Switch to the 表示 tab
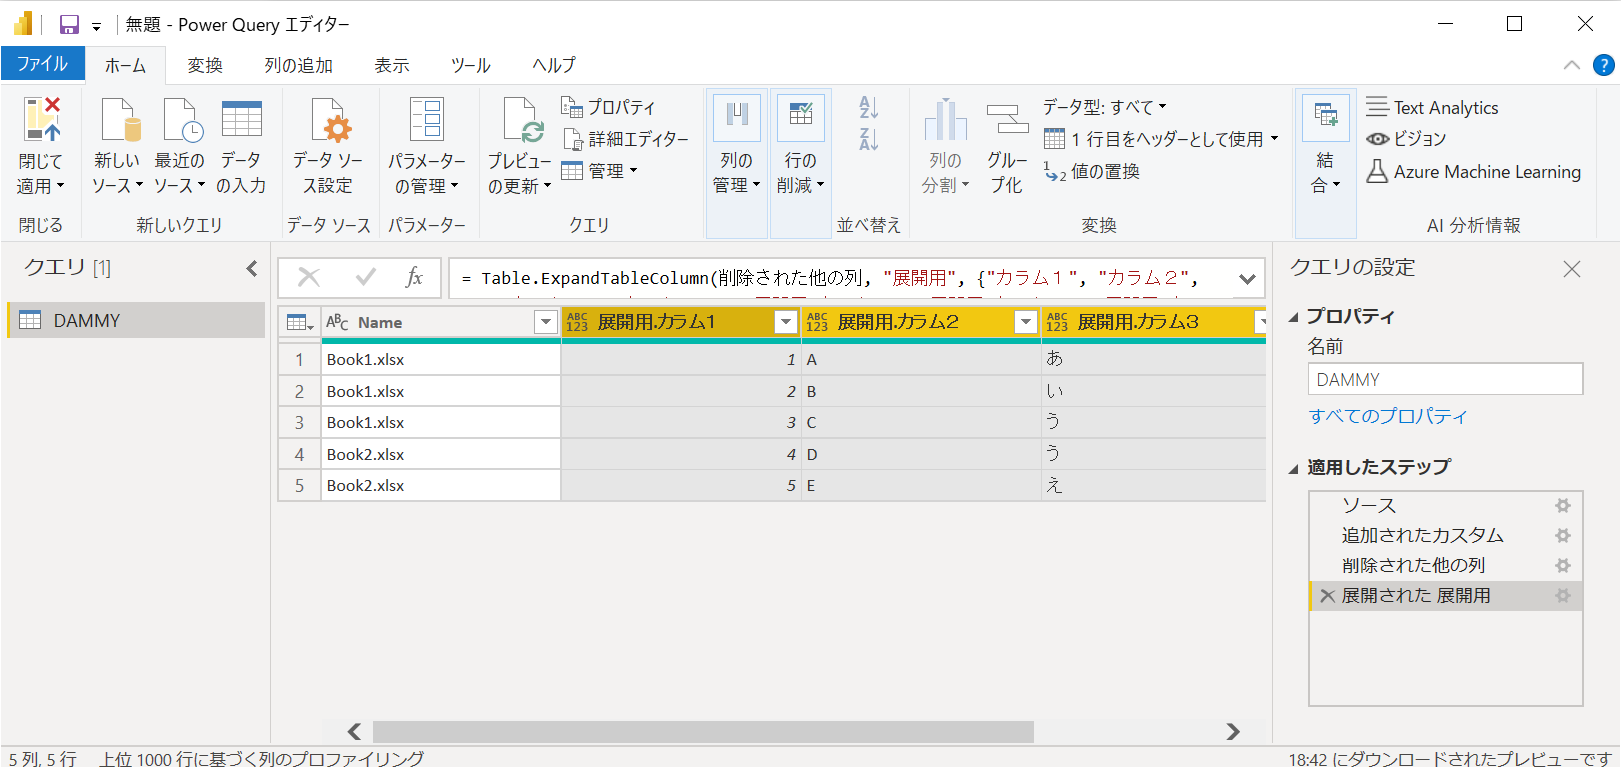The image size is (1621, 767). [x=392, y=66]
